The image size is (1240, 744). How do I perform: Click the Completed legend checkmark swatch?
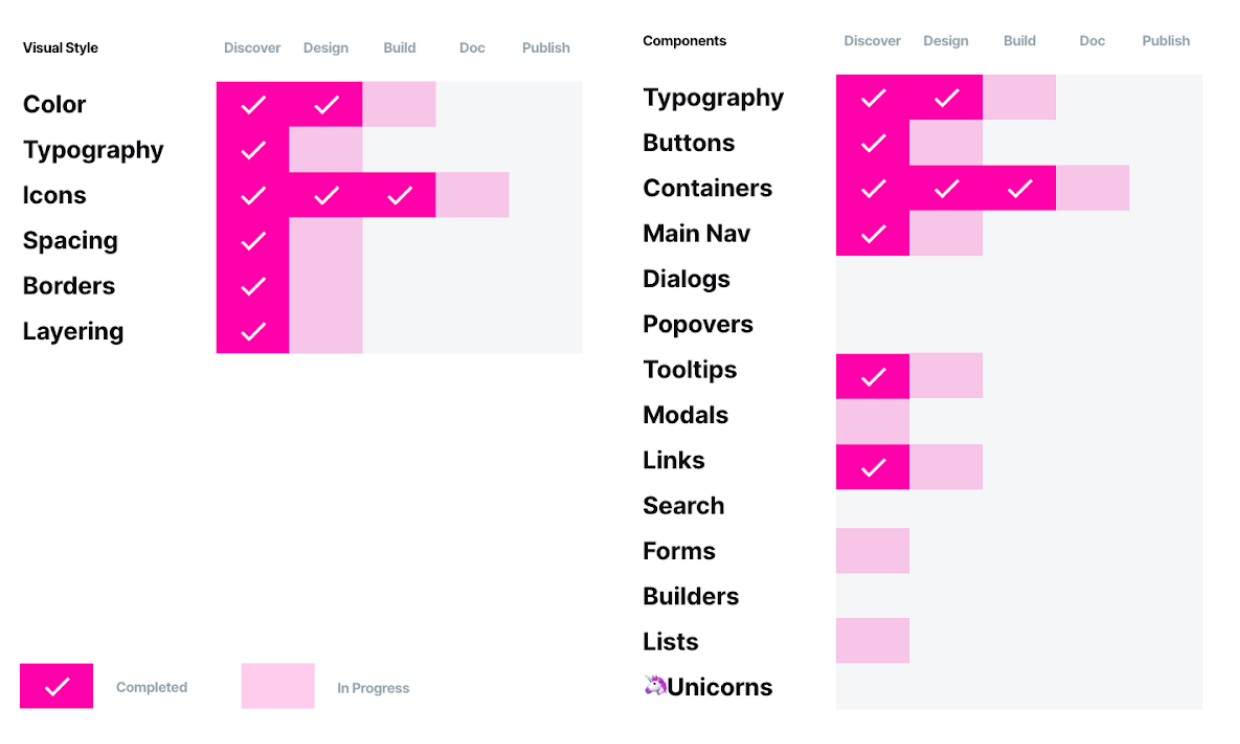click(x=57, y=686)
